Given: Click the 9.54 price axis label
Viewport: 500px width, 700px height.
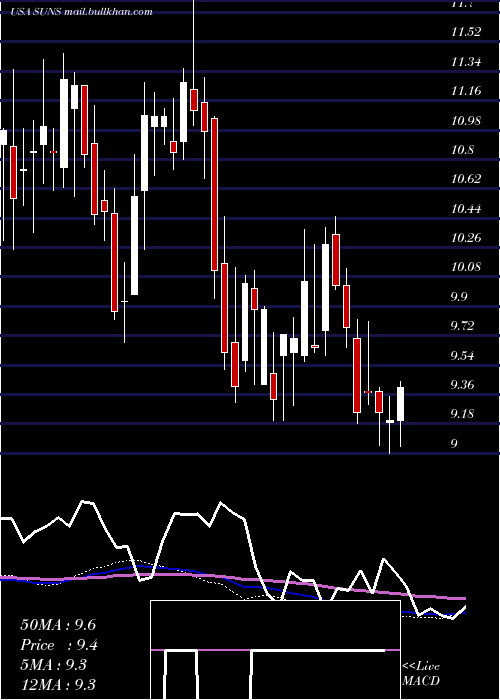Looking at the screenshot, I should pyautogui.click(x=463, y=355).
